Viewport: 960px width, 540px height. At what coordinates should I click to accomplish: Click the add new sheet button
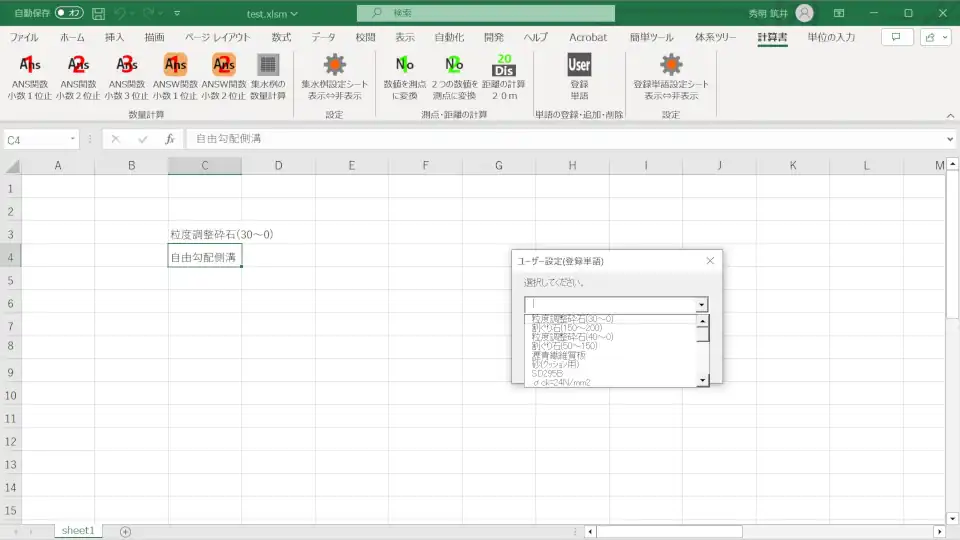click(125, 531)
